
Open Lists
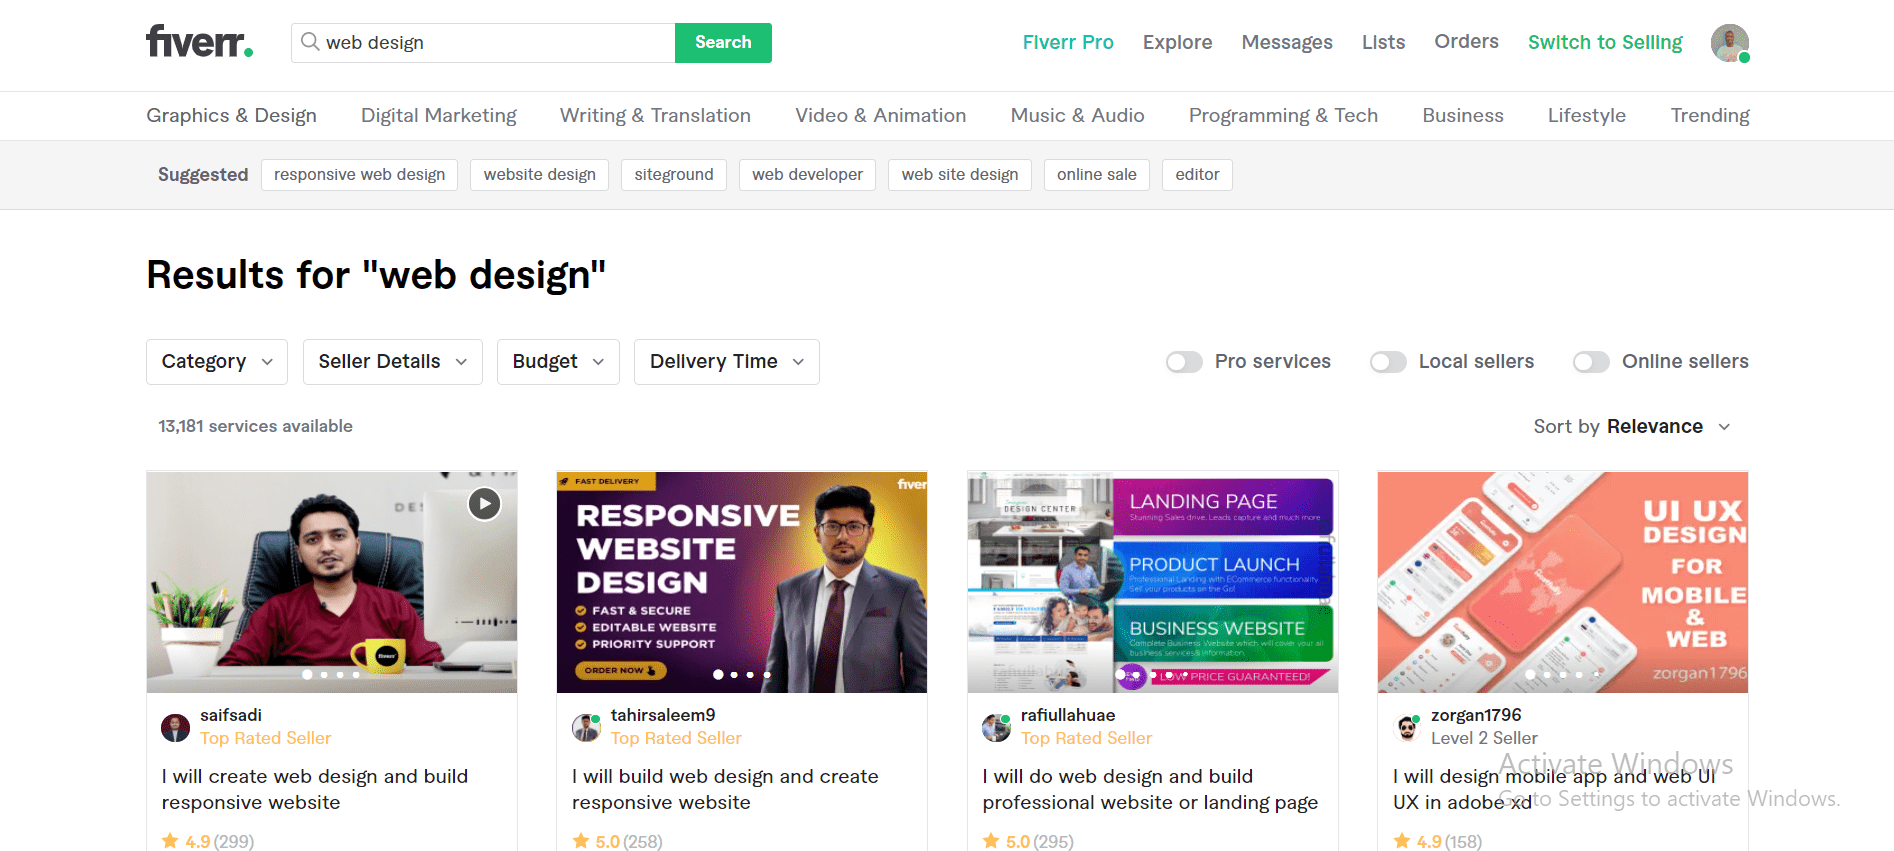1383,43
